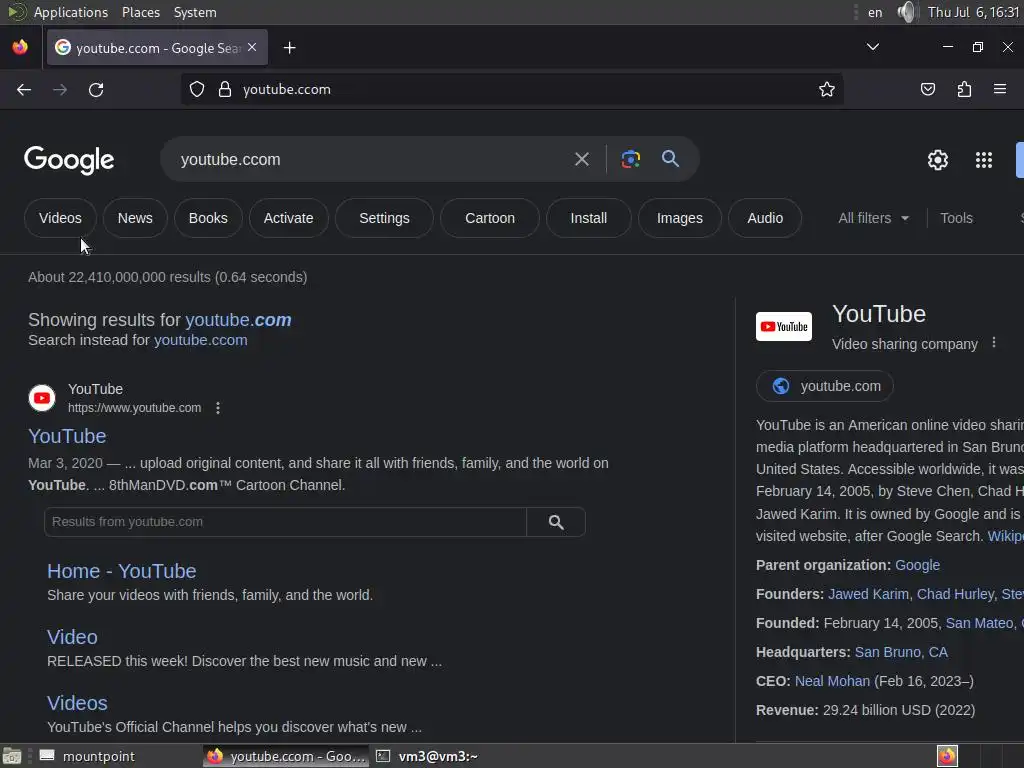This screenshot has width=1024, height=768.
Task: Open the tracking protection shield icon
Action: coord(197,89)
